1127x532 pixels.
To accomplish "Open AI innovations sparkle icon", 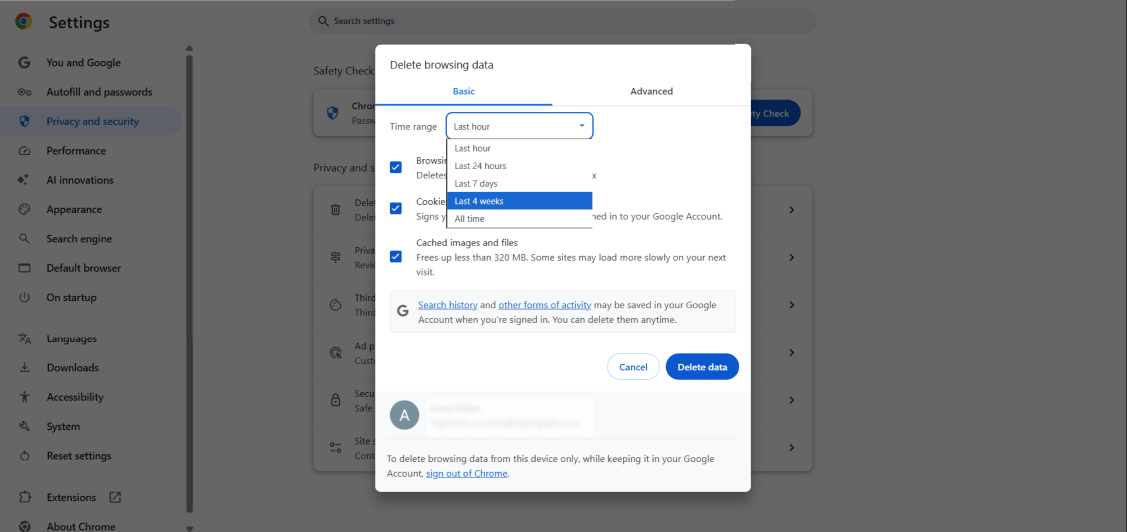I will coord(24,180).
